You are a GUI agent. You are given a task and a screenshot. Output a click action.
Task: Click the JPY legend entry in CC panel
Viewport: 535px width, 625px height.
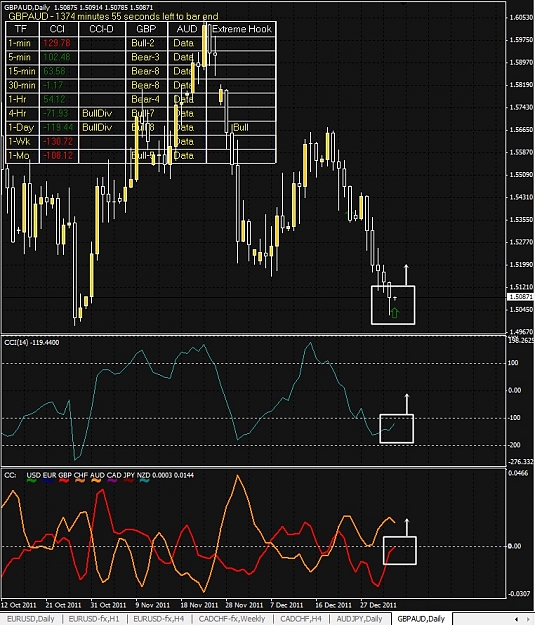[x=129, y=476]
